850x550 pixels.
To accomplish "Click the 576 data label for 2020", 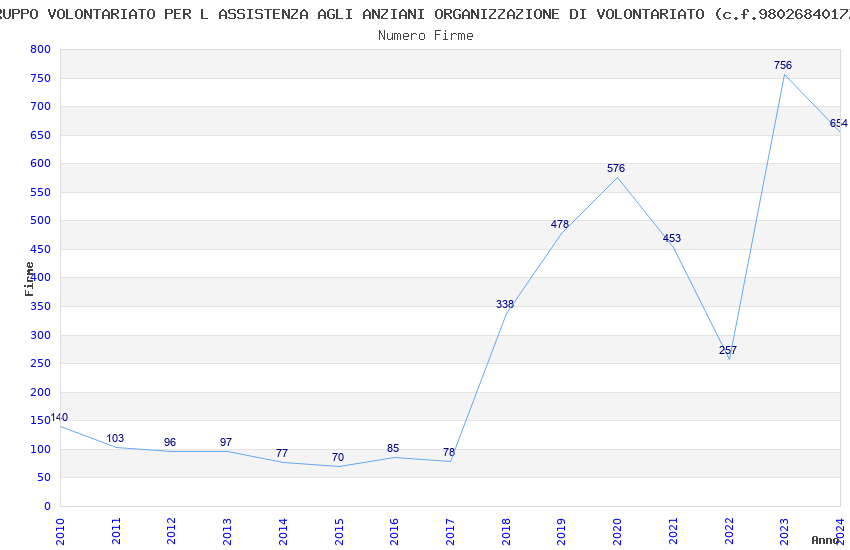I will pos(616,169).
